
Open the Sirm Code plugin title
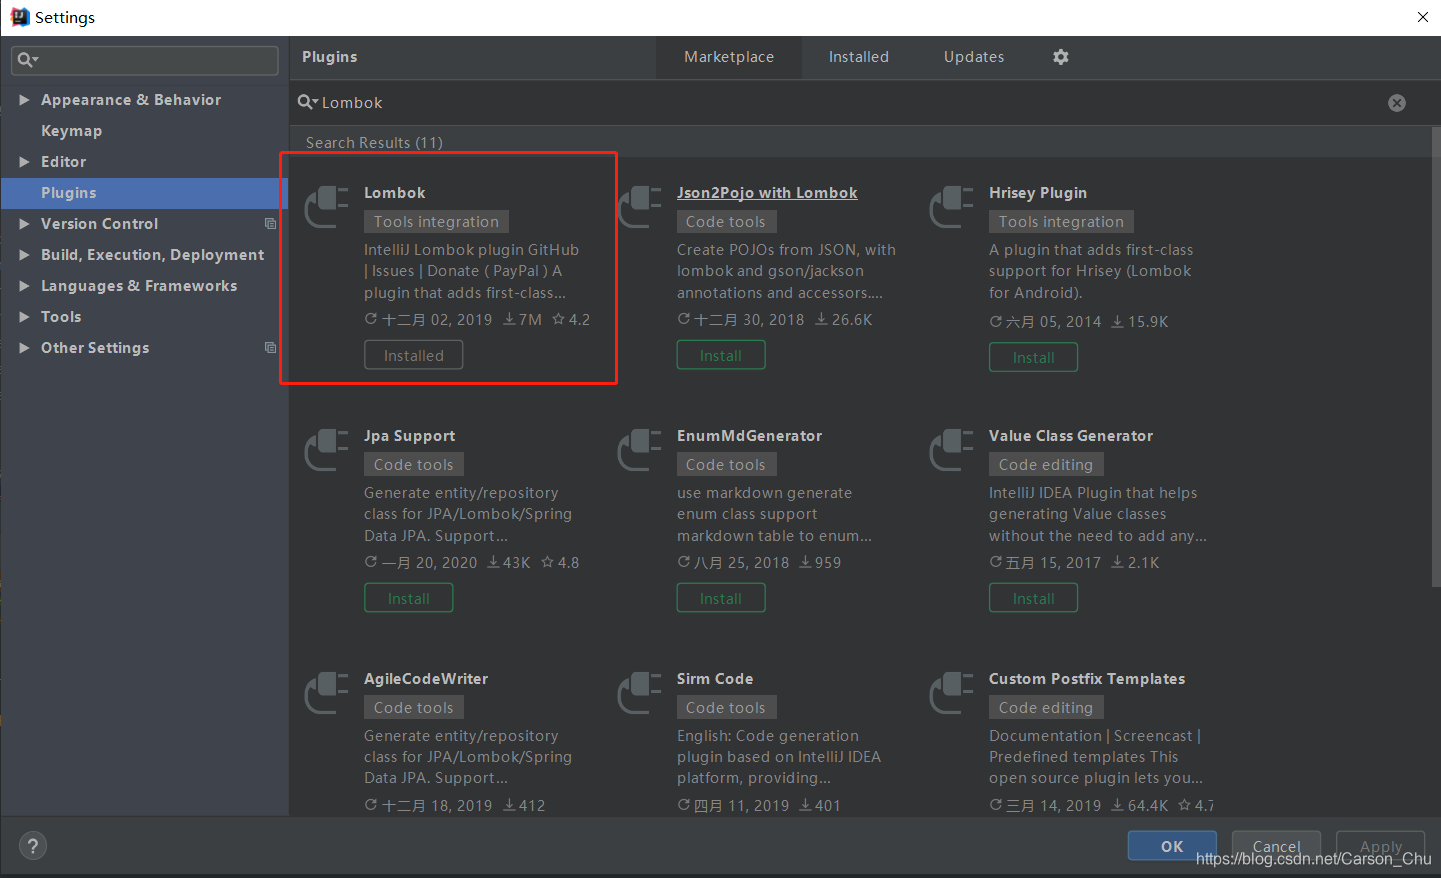tap(715, 679)
